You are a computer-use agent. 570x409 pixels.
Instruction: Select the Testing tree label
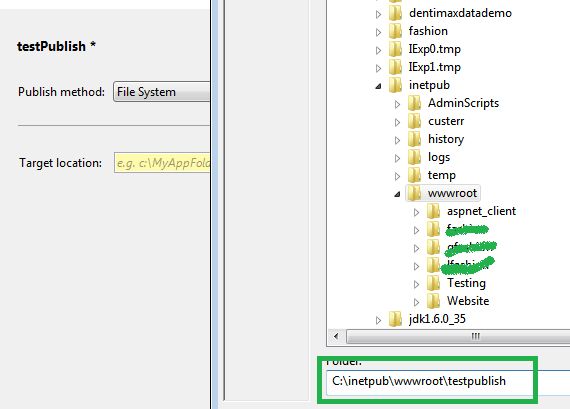(x=466, y=283)
